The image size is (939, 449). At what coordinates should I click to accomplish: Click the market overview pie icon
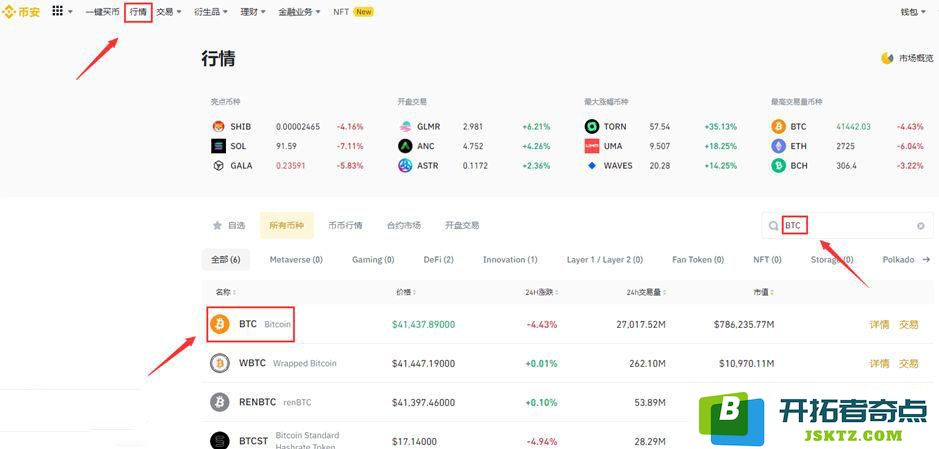(887, 58)
